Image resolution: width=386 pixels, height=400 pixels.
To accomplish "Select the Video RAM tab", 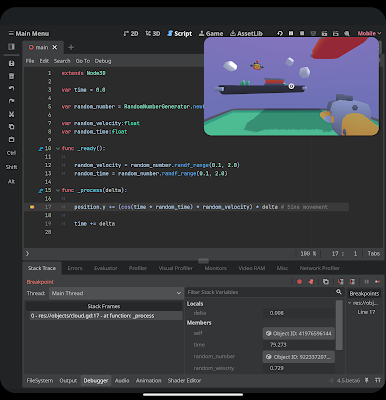I will pos(252,268).
